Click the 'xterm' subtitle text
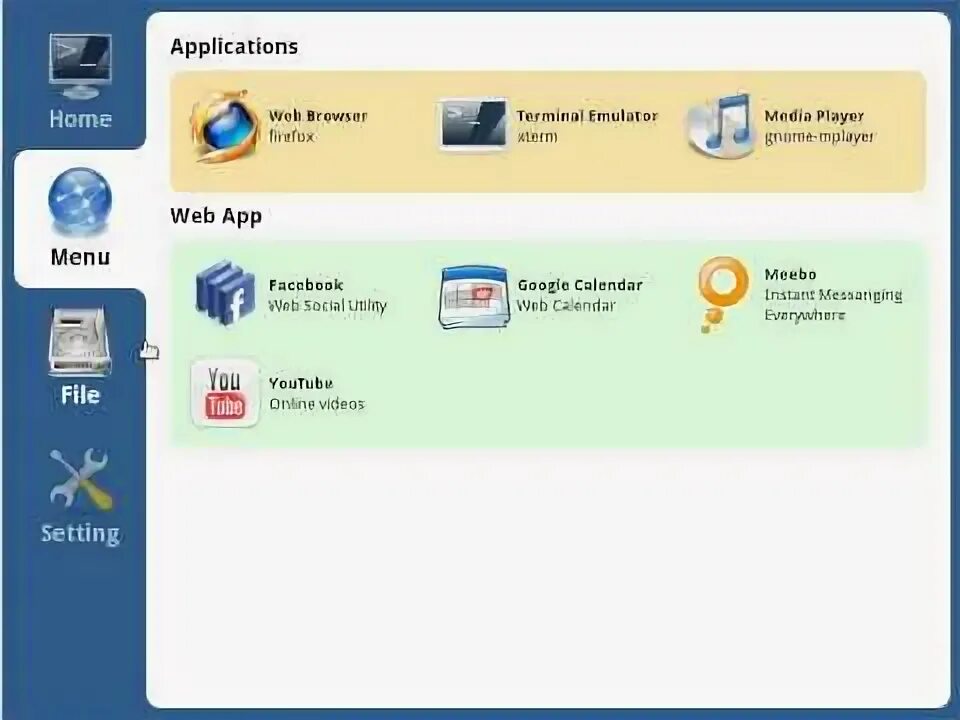The height and width of the screenshot is (720, 960). 537,136
